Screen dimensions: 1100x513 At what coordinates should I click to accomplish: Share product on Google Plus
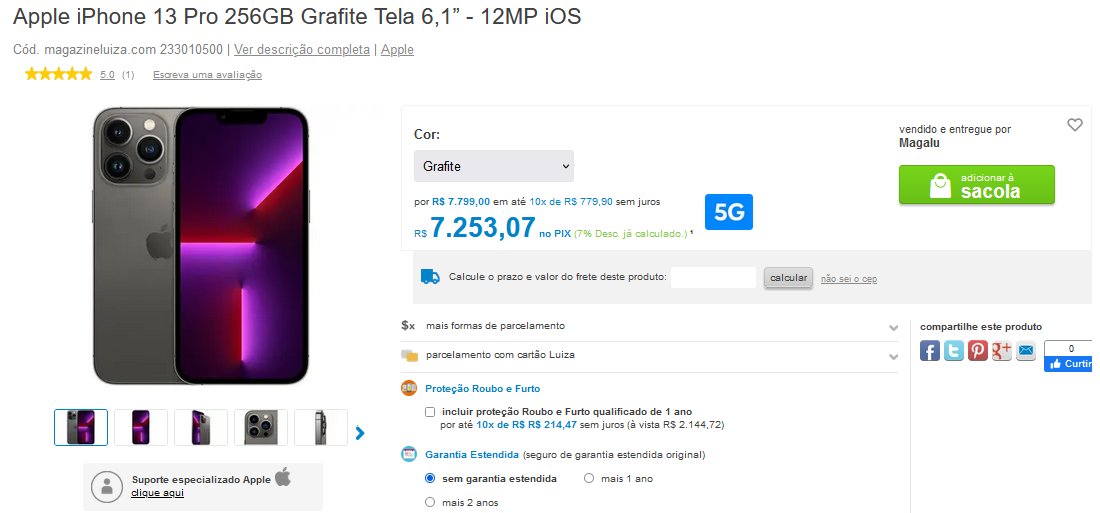(x=1002, y=350)
